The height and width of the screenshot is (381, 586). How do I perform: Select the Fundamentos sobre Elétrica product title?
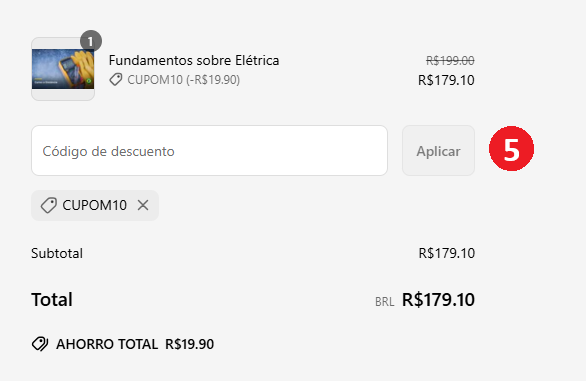tap(194, 60)
